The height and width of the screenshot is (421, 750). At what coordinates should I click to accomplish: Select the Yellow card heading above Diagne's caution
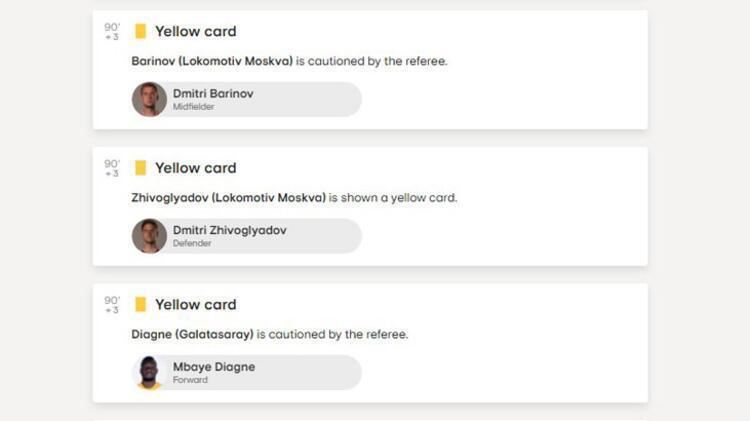click(195, 304)
